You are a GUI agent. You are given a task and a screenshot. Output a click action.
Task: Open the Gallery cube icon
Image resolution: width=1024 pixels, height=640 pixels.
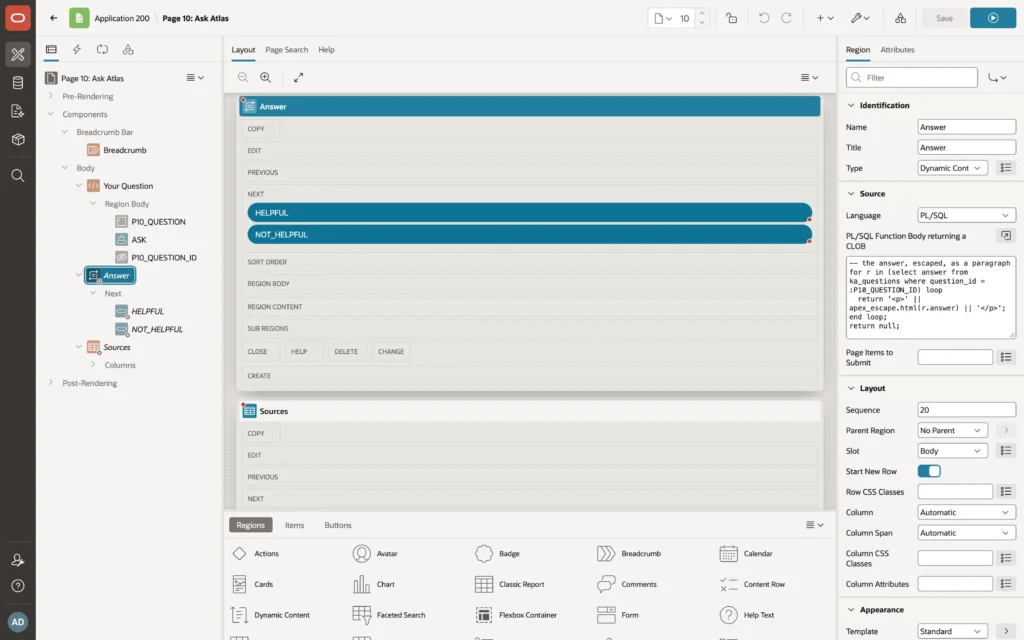pos(18,139)
